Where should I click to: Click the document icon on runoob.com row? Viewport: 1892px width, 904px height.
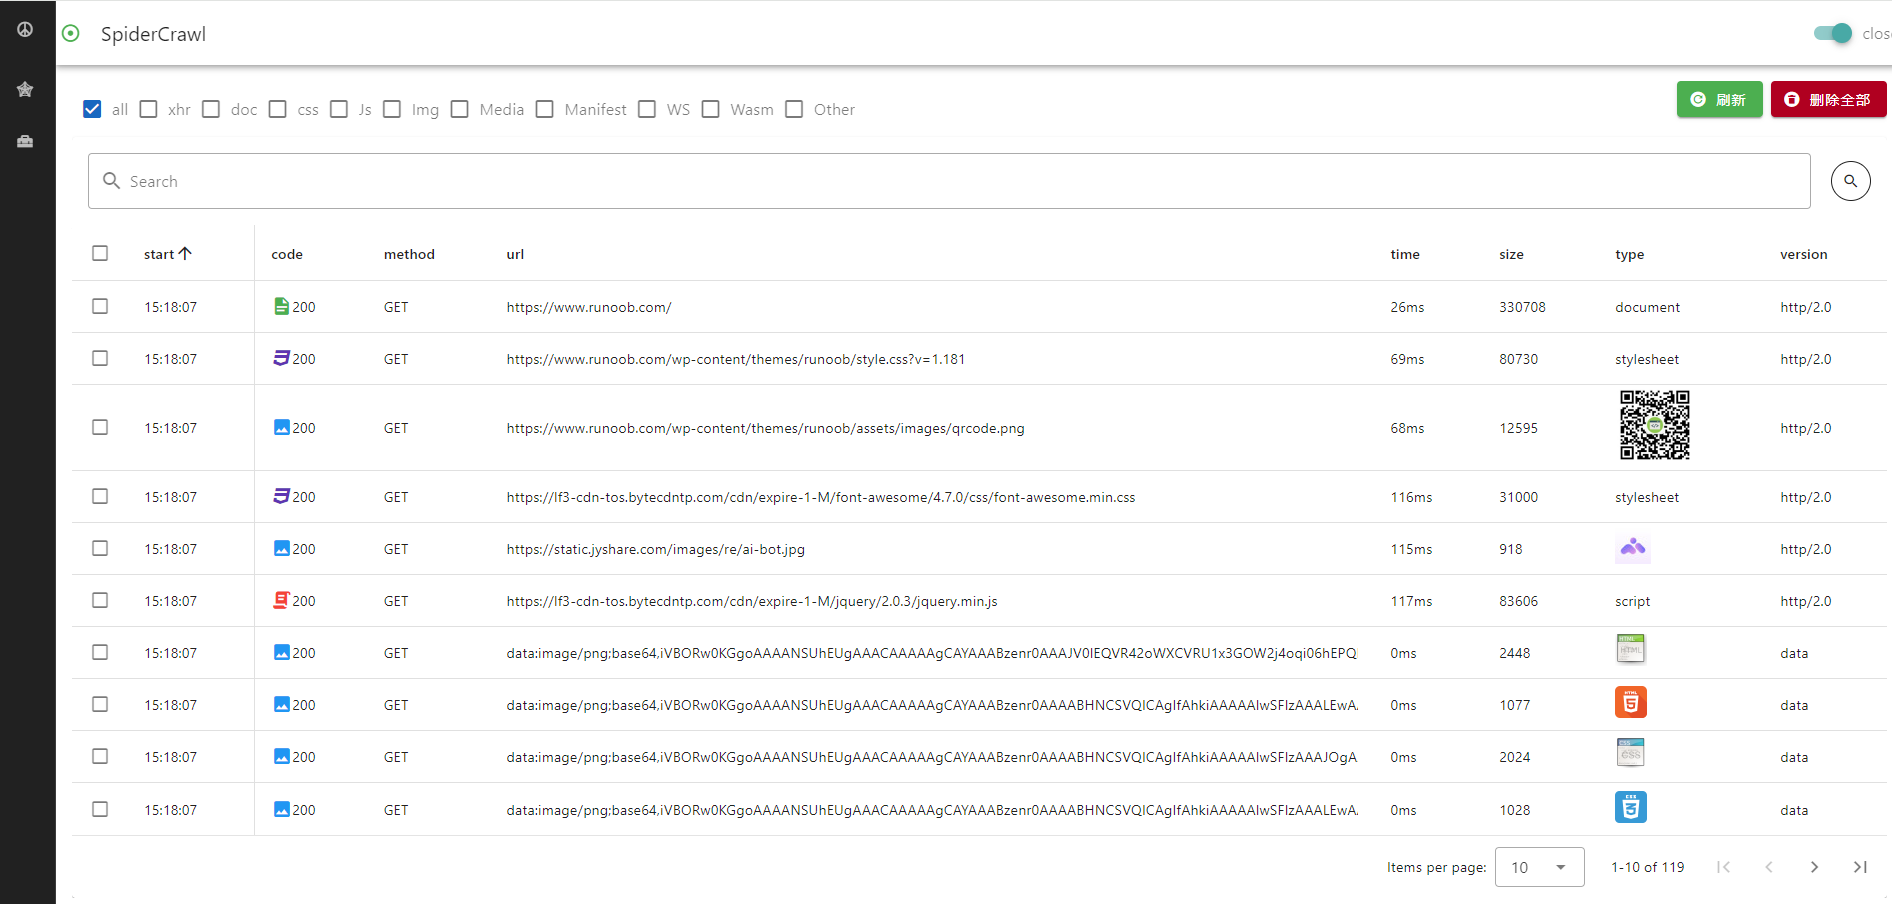(281, 306)
